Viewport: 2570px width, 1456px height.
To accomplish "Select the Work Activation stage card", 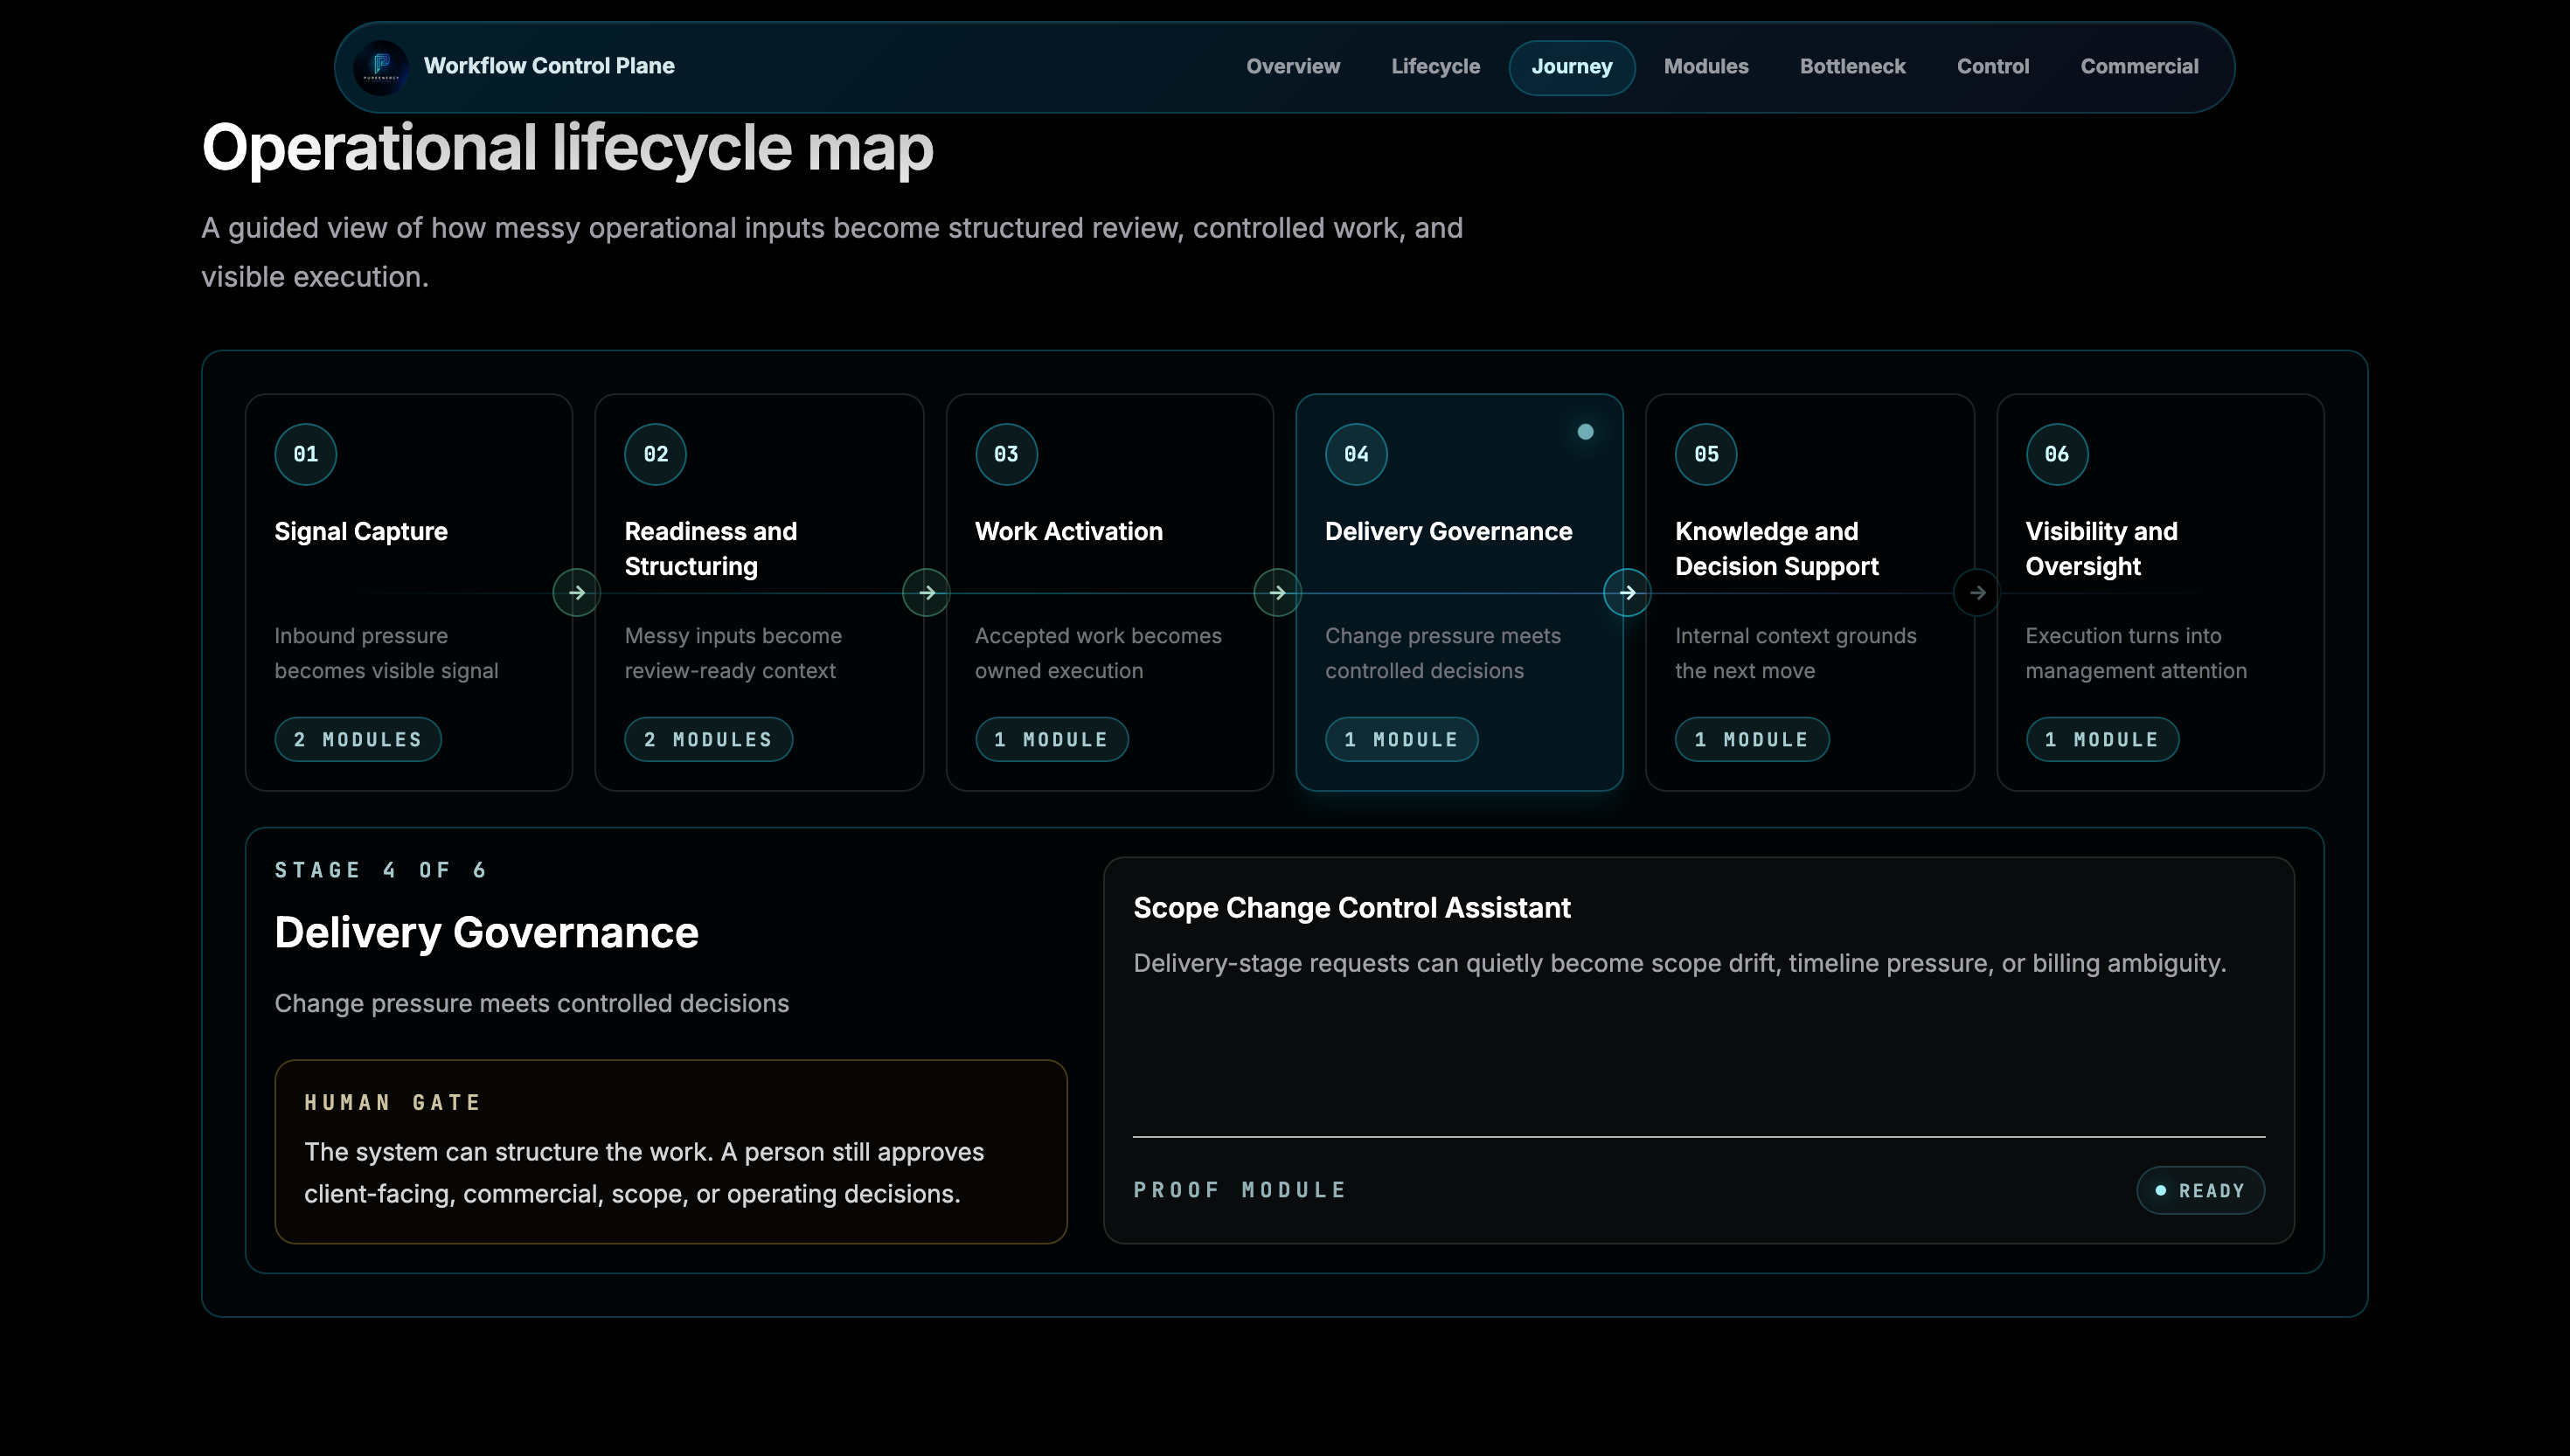I will pyautogui.click(x=1110, y=592).
